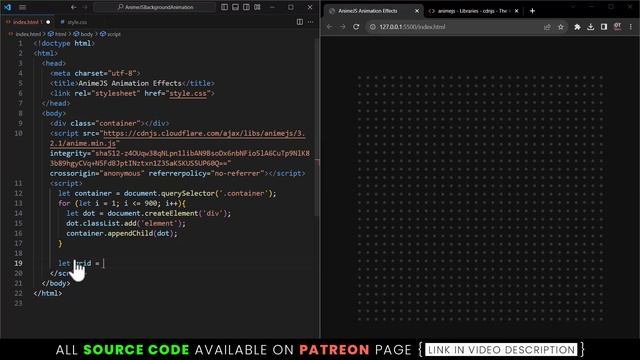Screen dimensions: 640x360
Task: Go back in VS Code editor history
Action: [73, 7]
